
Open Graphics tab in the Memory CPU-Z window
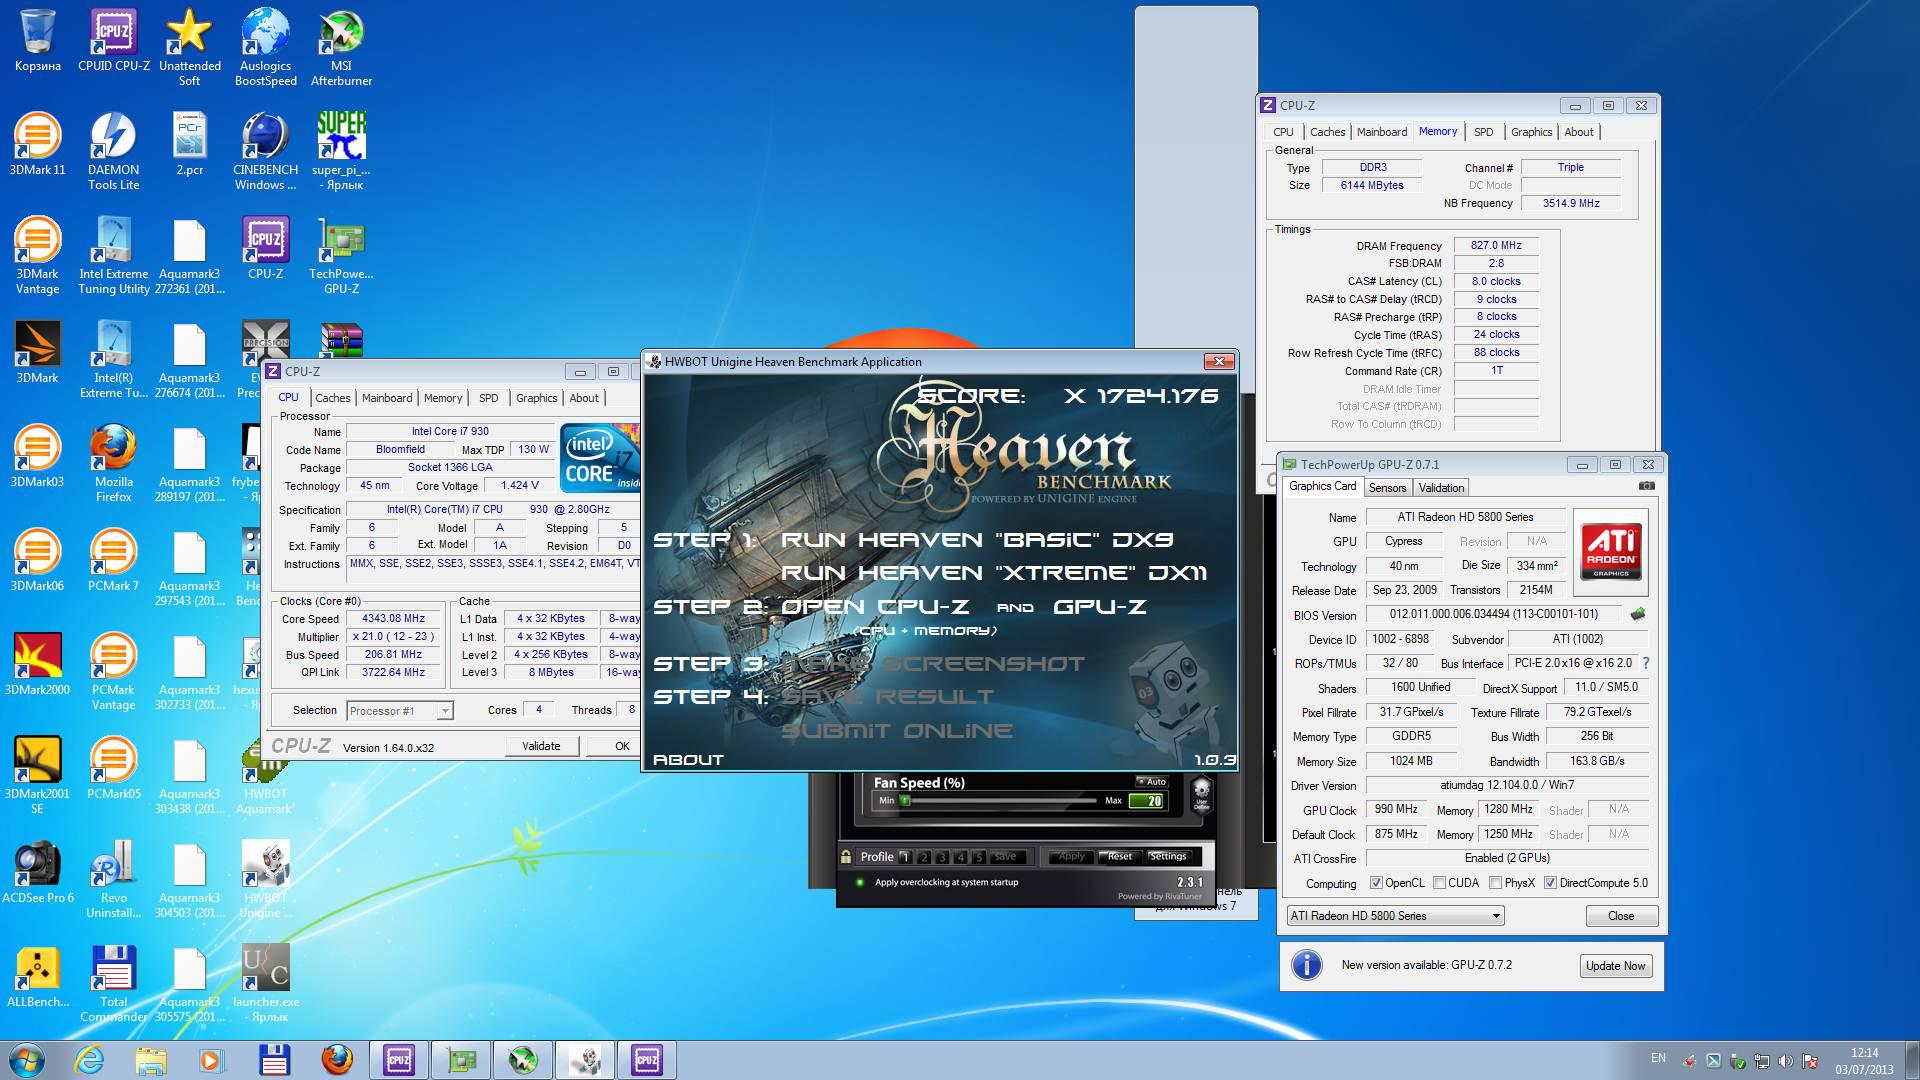[x=1531, y=132]
